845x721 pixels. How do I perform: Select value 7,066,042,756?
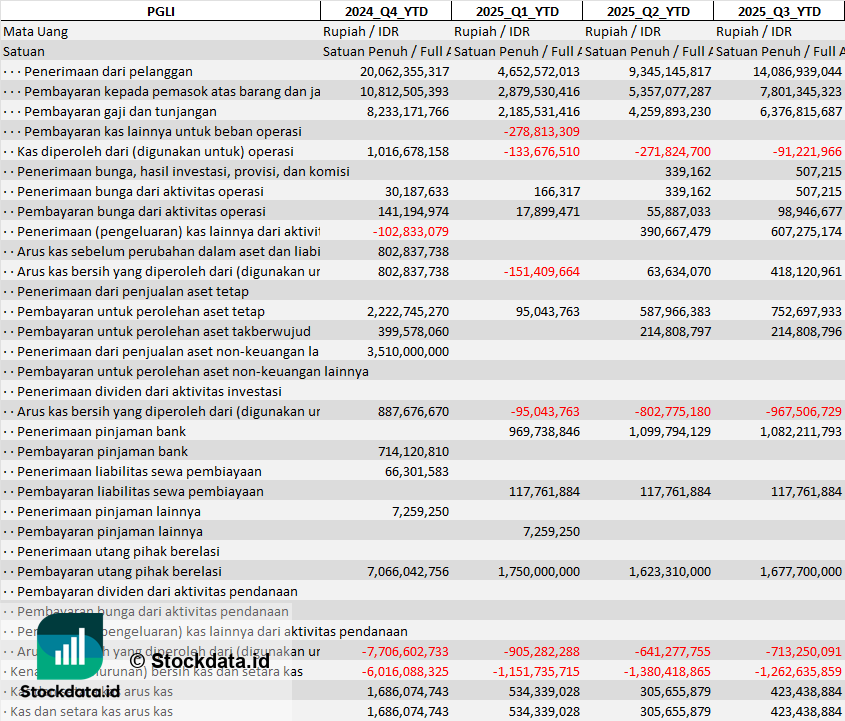click(408, 571)
